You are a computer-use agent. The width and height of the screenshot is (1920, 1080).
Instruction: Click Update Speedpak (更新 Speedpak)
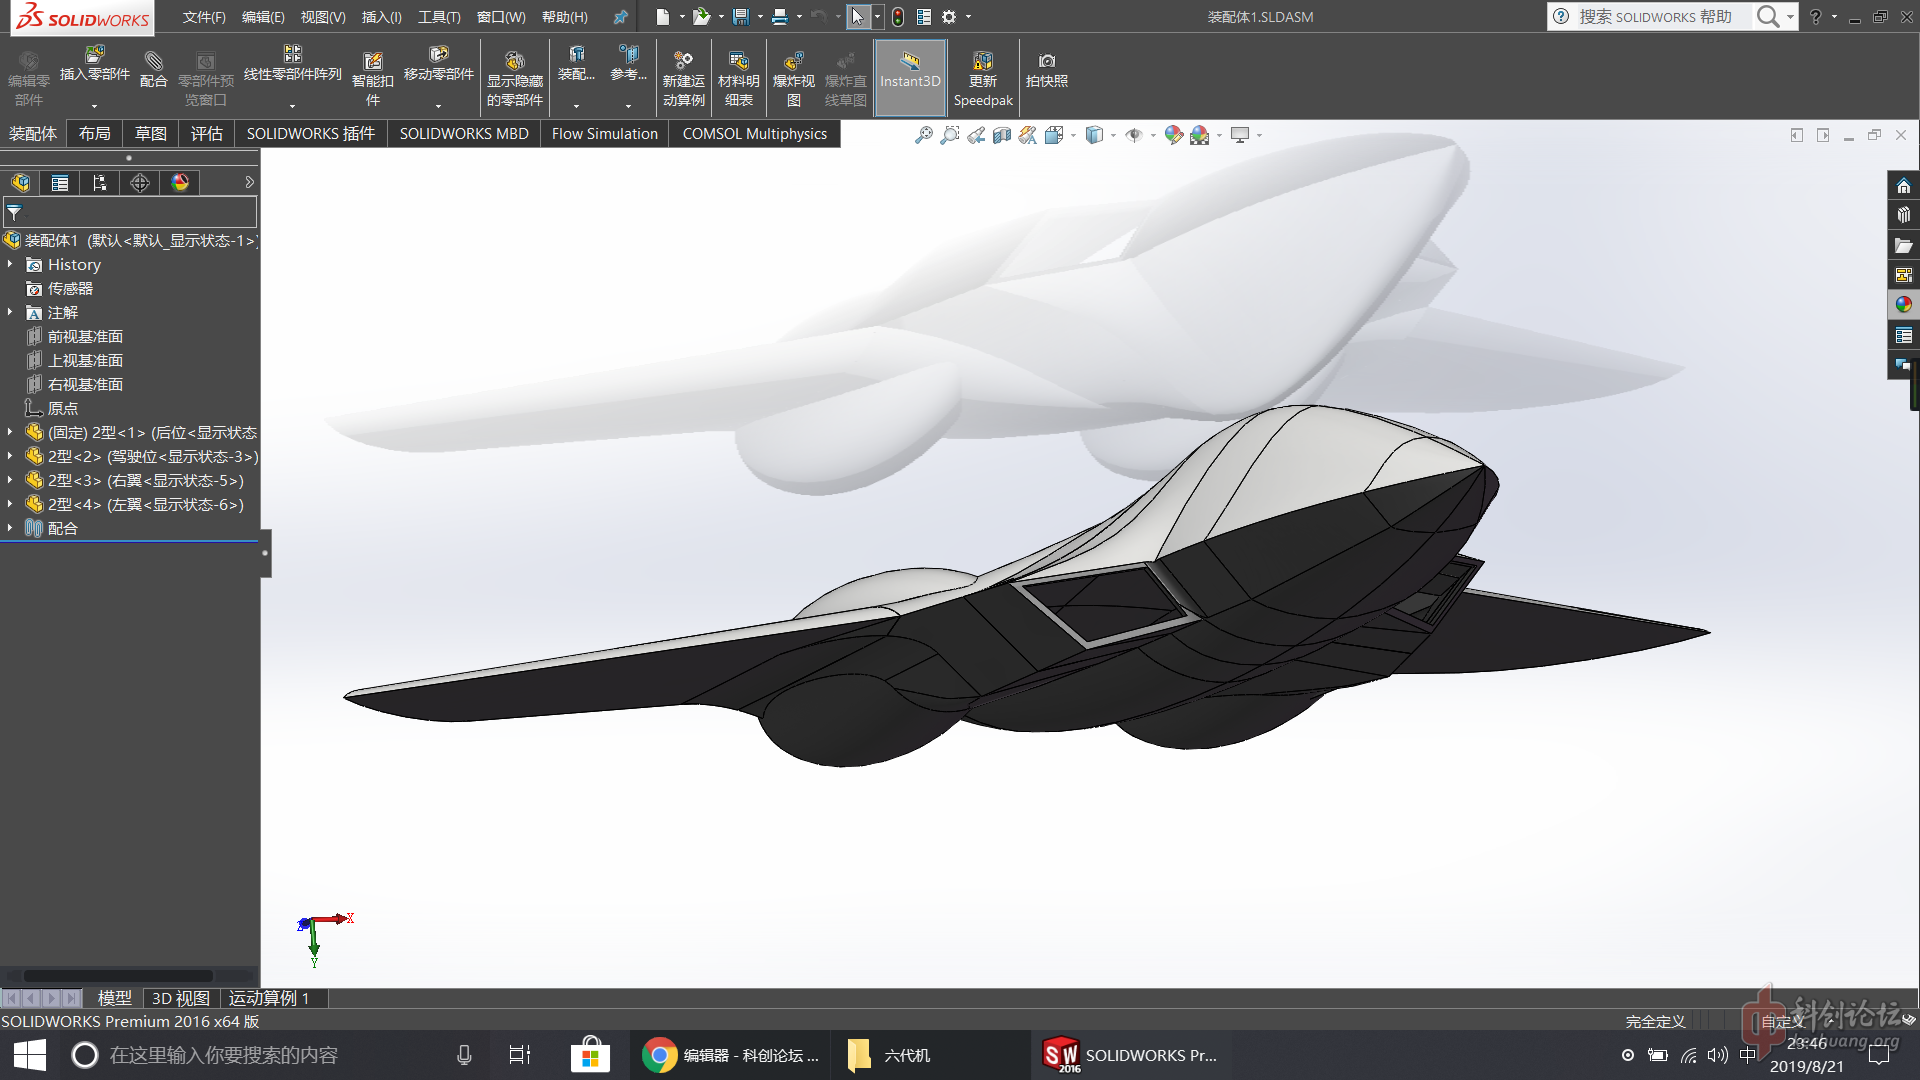[982, 78]
